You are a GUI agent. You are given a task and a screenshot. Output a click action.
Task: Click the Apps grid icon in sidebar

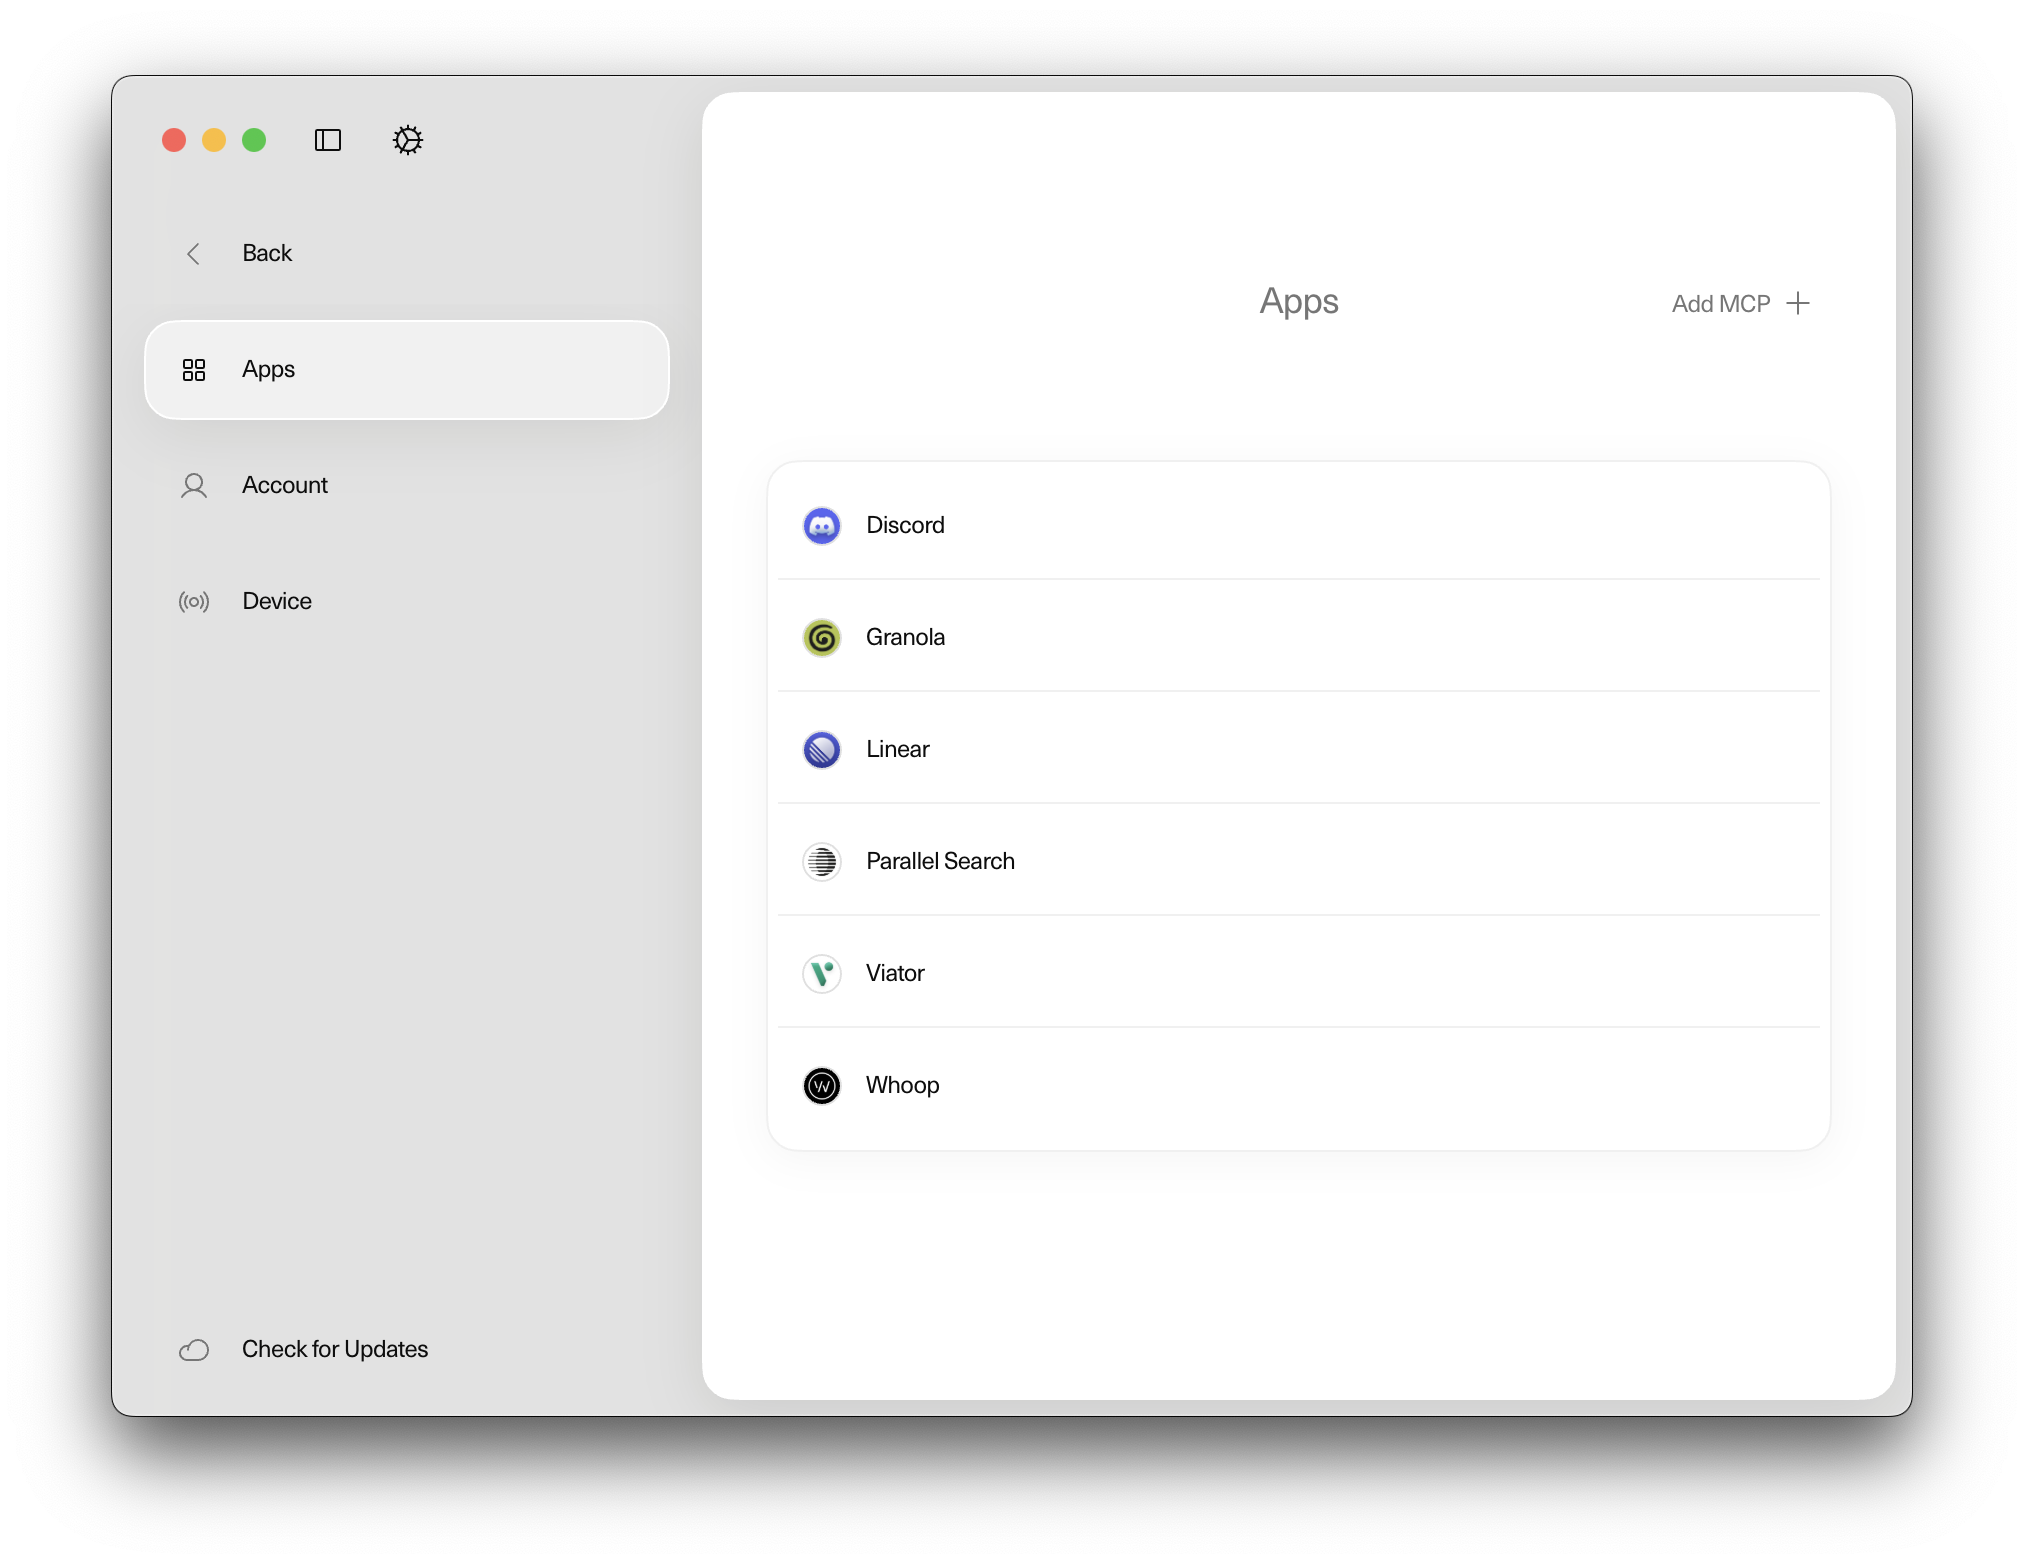pos(194,370)
